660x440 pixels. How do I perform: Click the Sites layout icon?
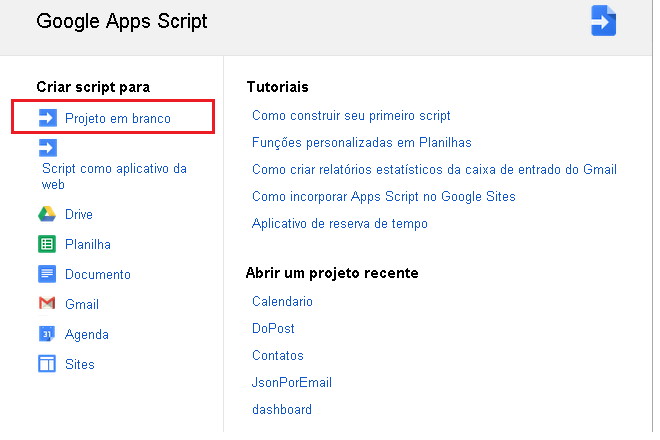pyautogui.click(x=47, y=364)
